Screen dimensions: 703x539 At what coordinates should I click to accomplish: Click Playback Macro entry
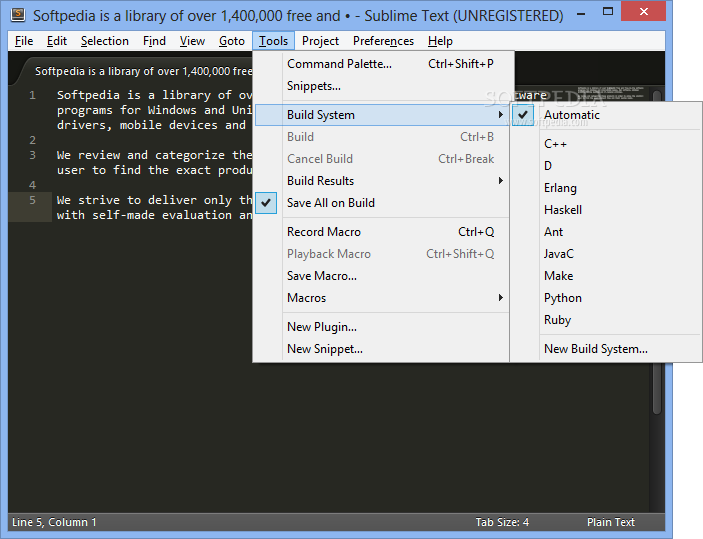click(382, 254)
